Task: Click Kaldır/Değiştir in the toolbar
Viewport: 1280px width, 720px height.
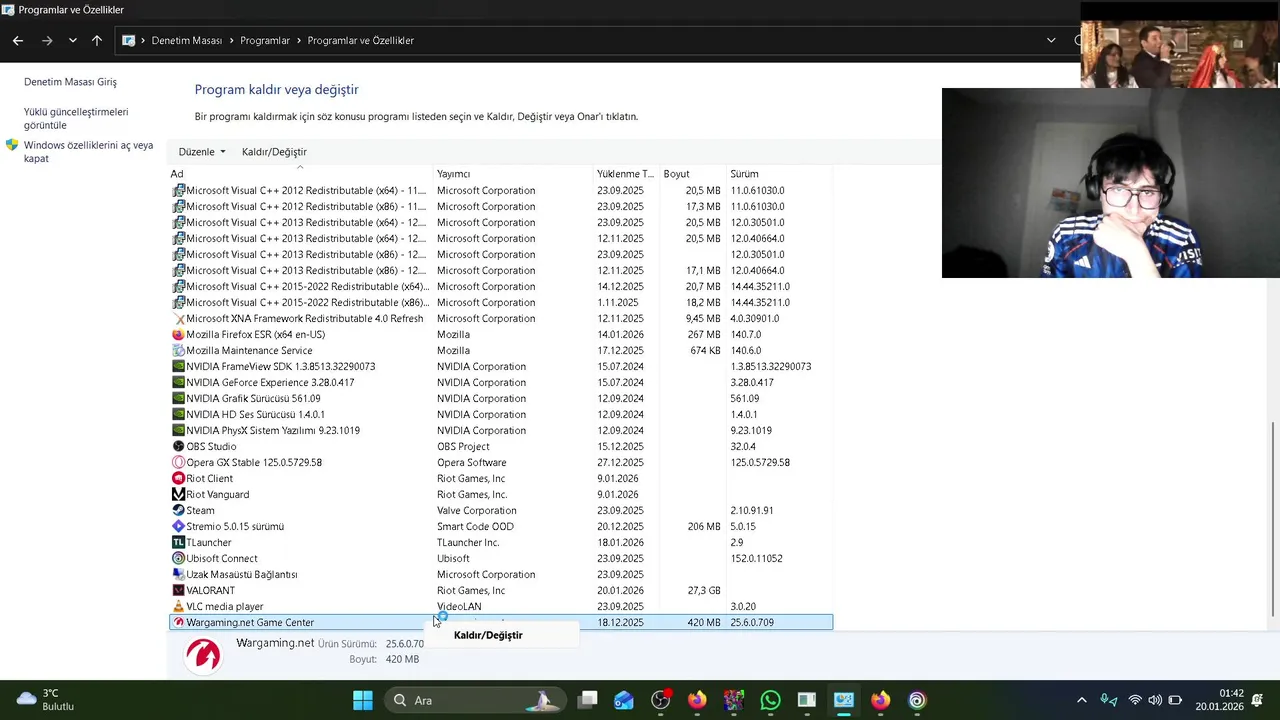Action: (274, 152)
